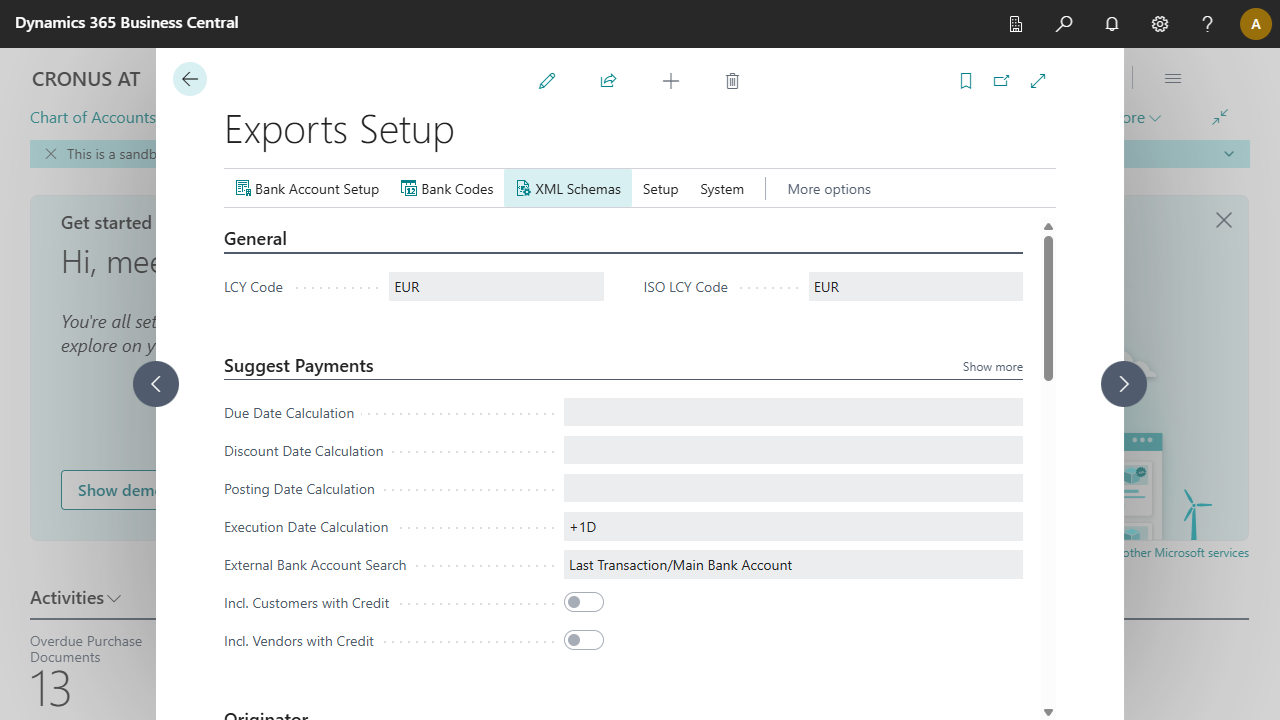Click the back arrow button
The width and height of the screenshot is (1280, 720).
190,80
